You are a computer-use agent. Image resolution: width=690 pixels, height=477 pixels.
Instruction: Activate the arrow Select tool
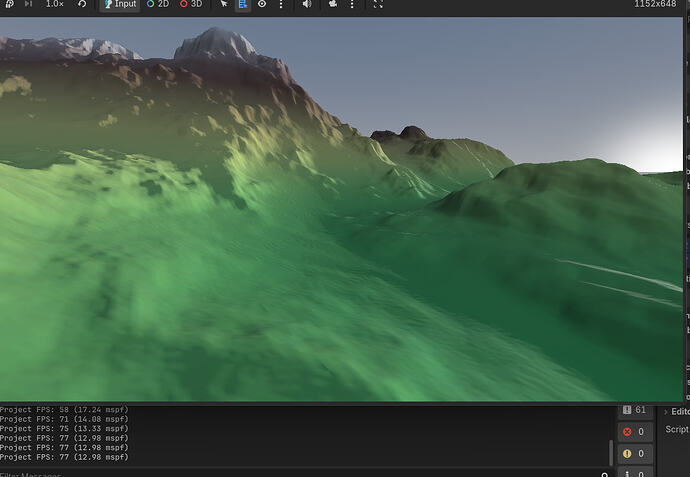(224, 4)
